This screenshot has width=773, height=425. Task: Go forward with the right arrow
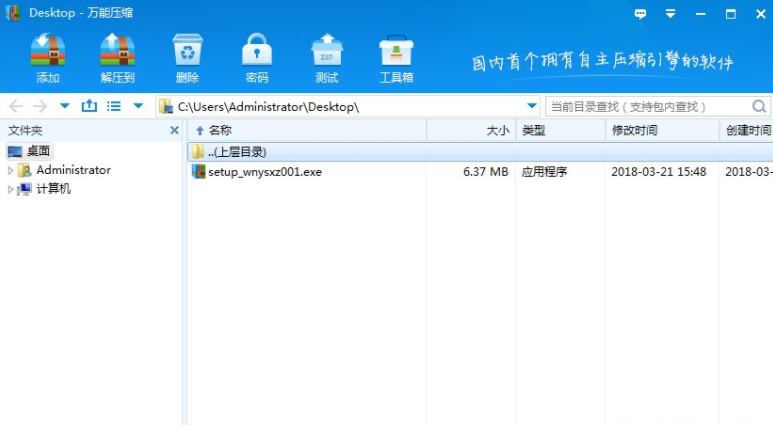tap(40, 106)
